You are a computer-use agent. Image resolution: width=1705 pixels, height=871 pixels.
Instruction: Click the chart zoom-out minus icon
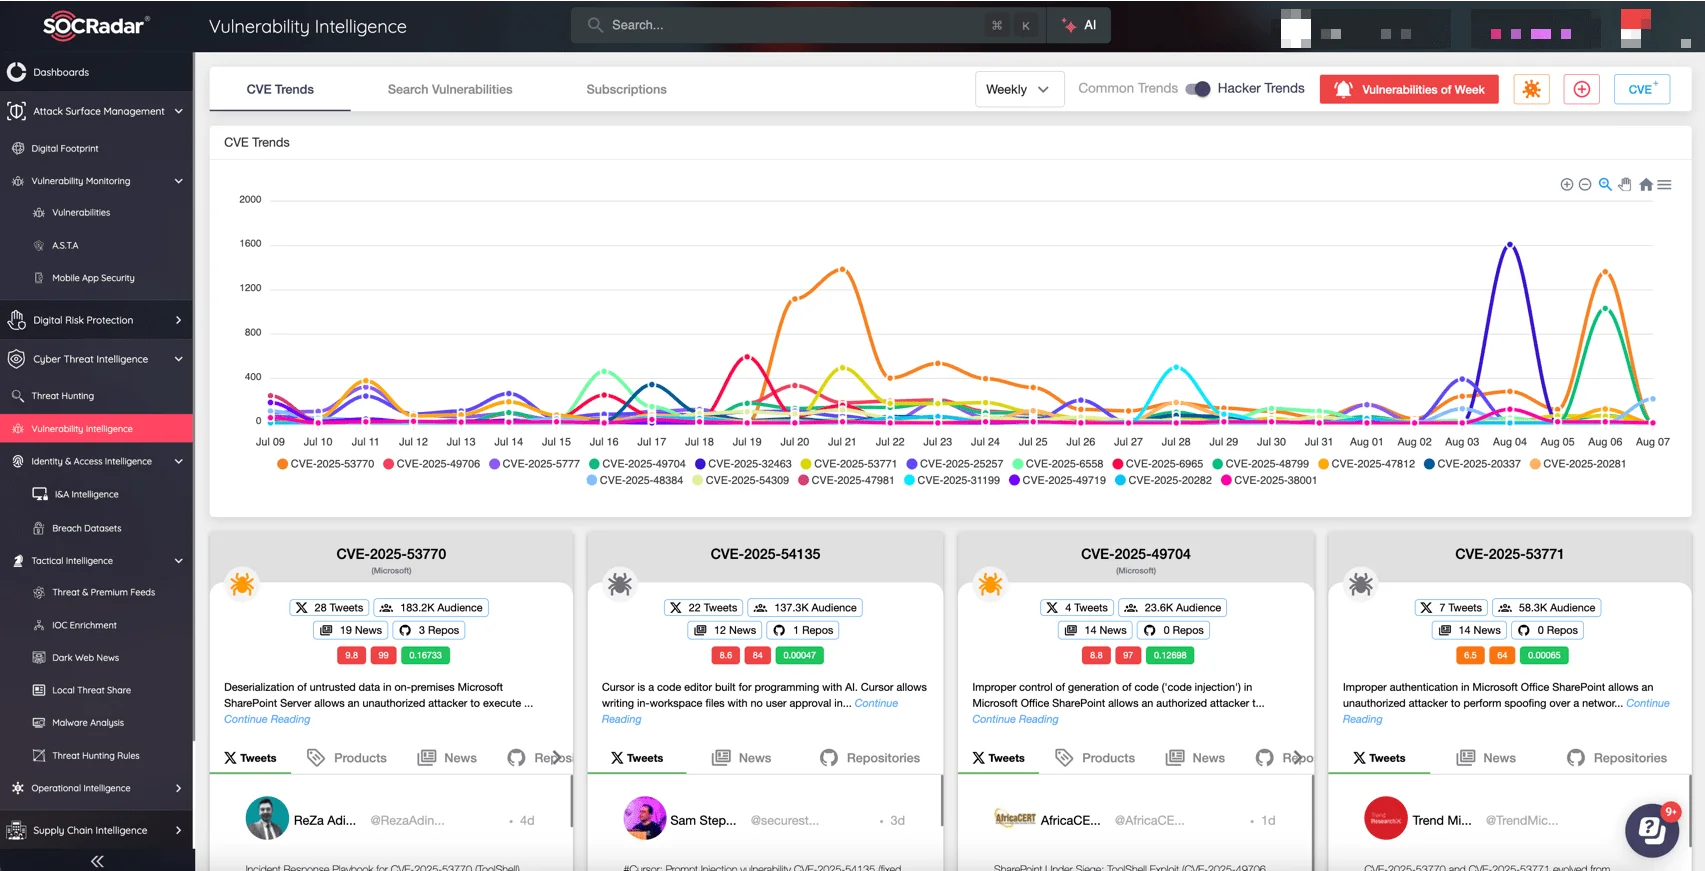coord(1585,185)
